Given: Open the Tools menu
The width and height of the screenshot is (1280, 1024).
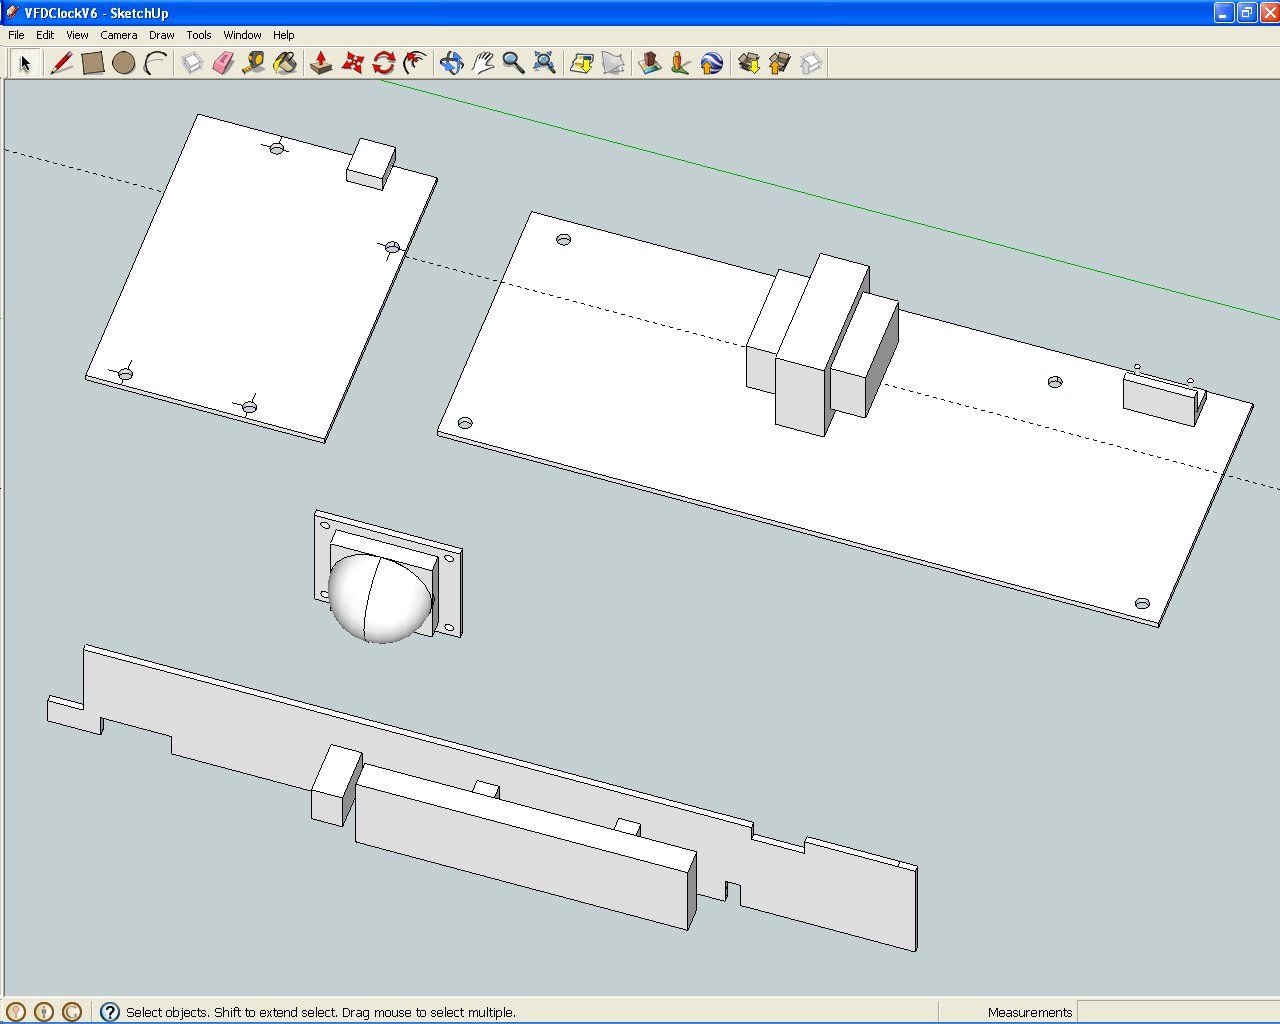Looking at the screenshot, I should point(199,35).
